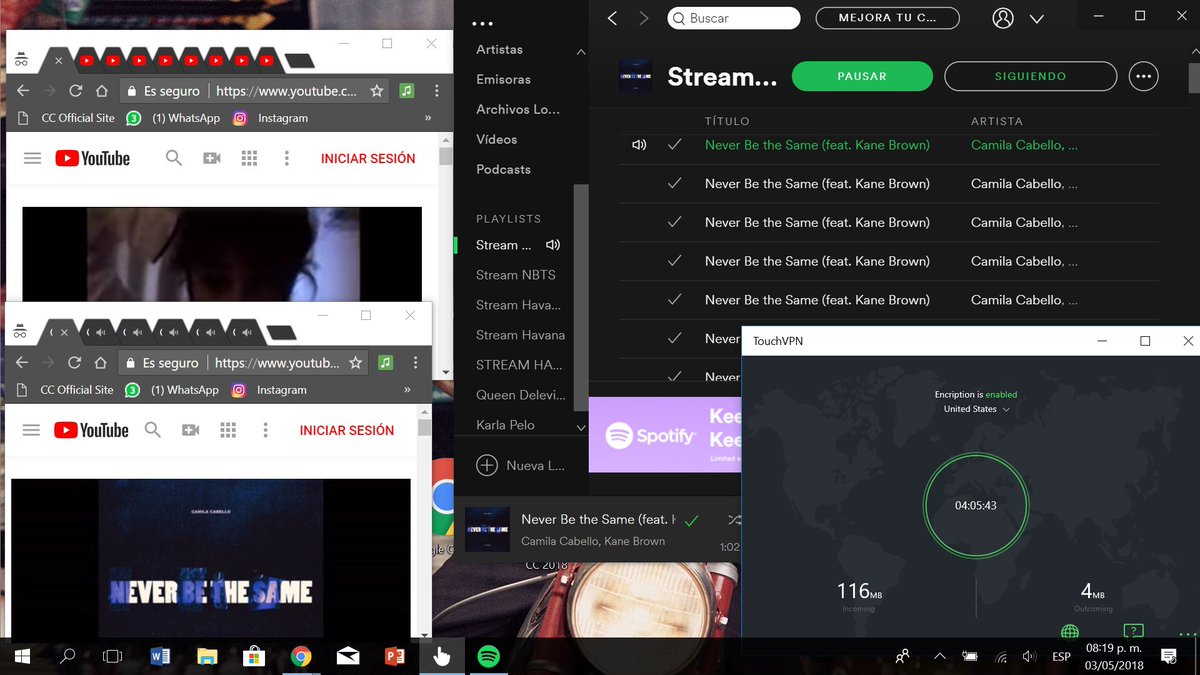Click INICIAR SESIÓN in upper Chrome window
The height and width of the screenshot is (675, 1200).
[x=368, y=158]
